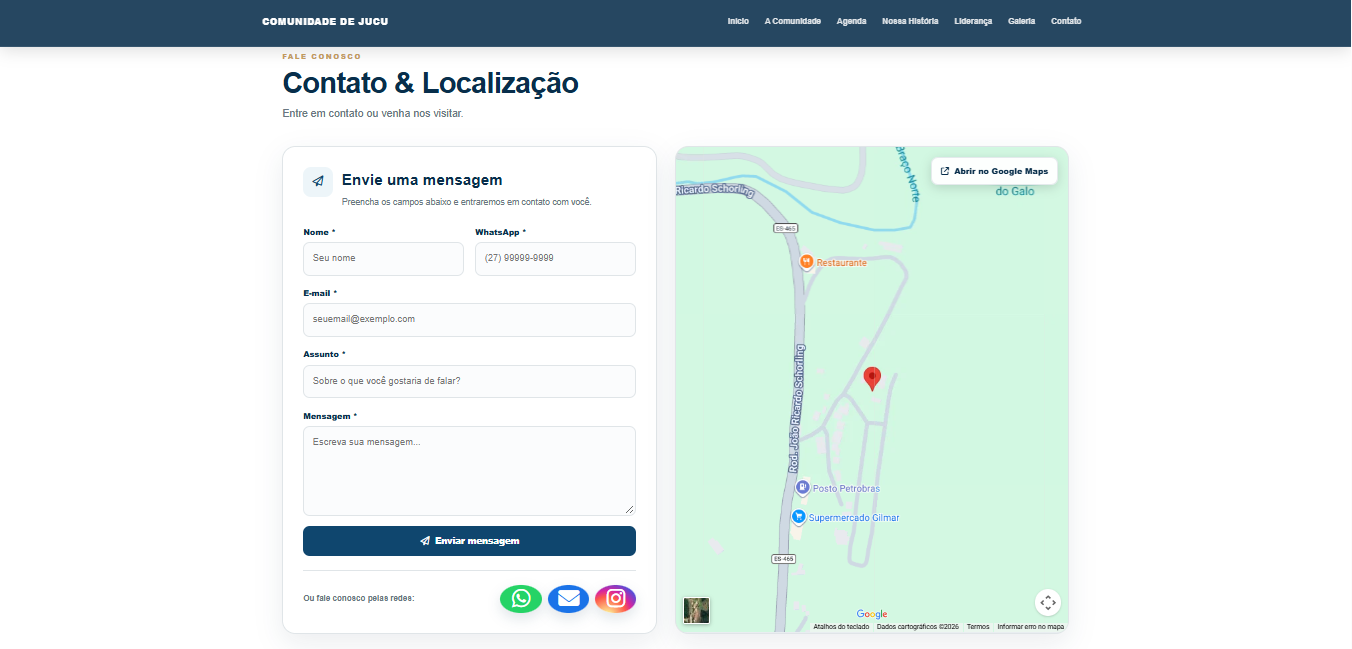Open A Comunidade navigation item
The height and width of the screenshot is (649, 1352).
tap(793, 21)
